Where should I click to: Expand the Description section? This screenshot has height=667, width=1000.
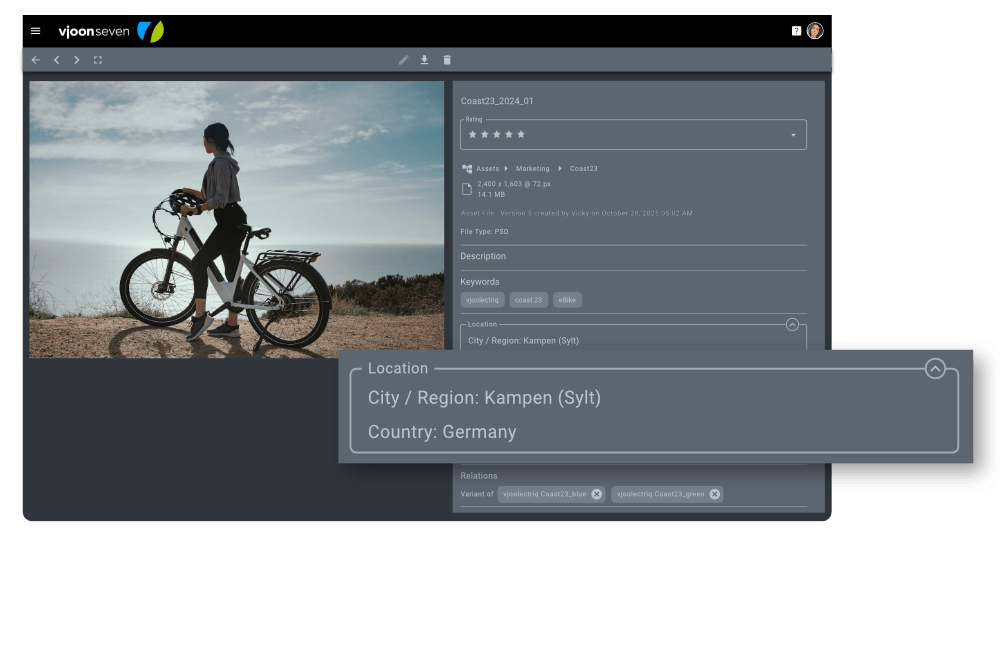[x=483, y=257]
